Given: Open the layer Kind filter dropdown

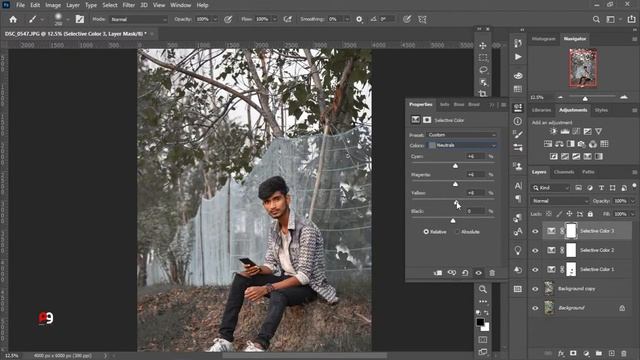Looking at the screenshot, I should click(x=551, y=188).
